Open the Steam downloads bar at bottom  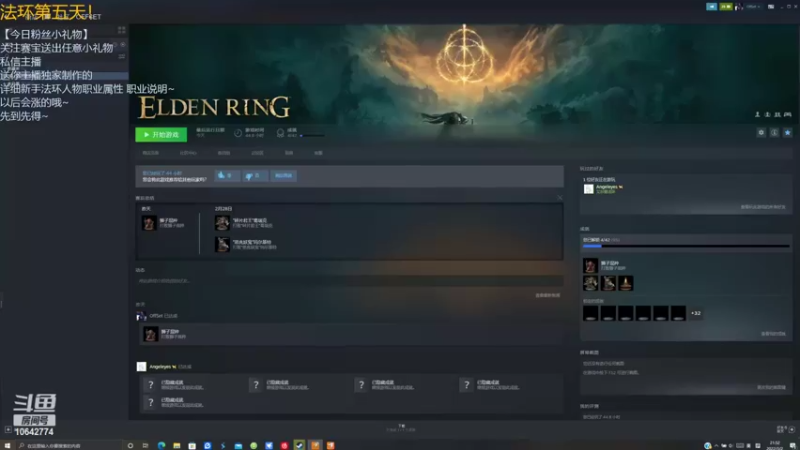(x=401, y=428)
